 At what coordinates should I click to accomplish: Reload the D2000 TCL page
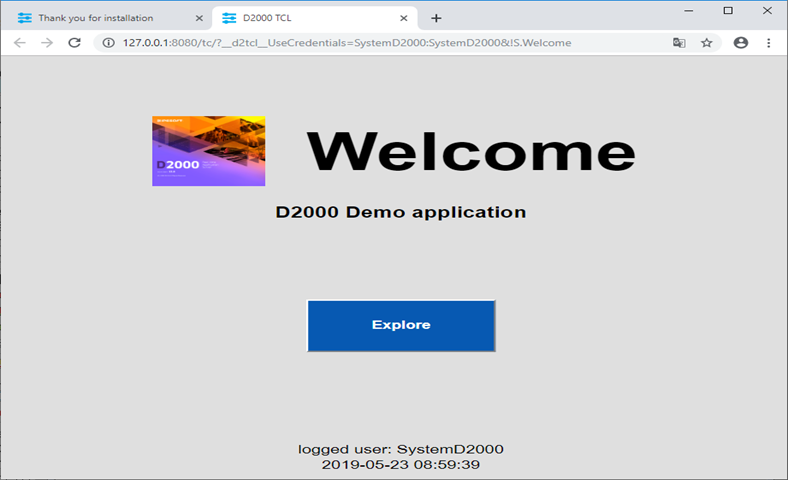(74, 43)
